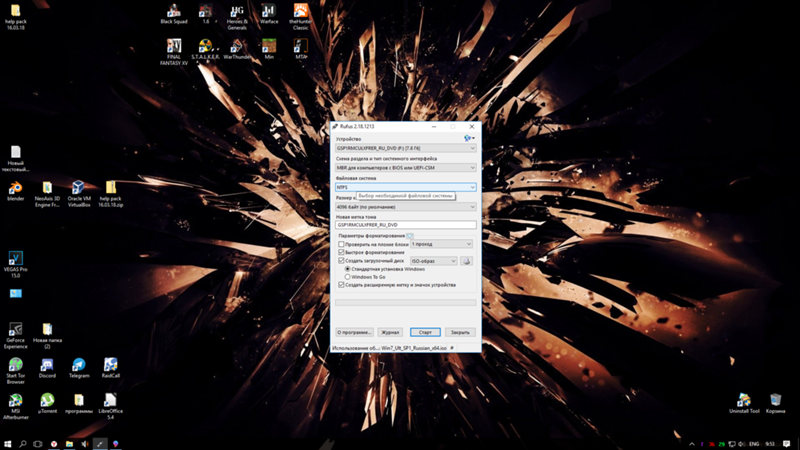This screenshot has height=450, width=800.
Task: Open the Журнал log button
Action: 390,332
